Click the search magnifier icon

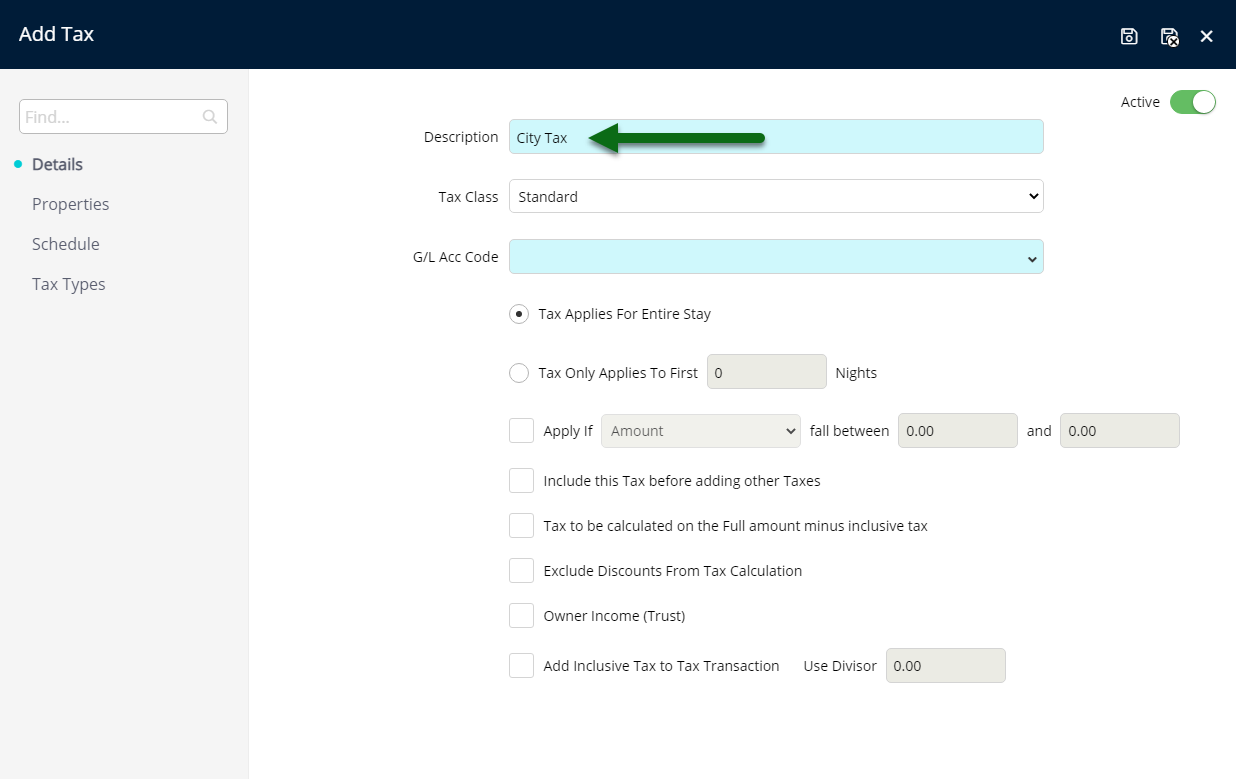(x=210, y=117)
